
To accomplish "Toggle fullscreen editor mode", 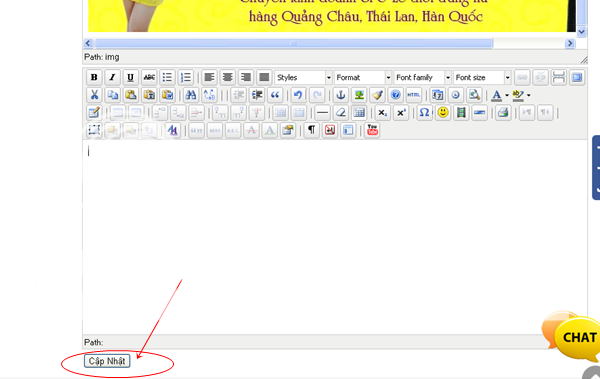I will click(577, 77).
